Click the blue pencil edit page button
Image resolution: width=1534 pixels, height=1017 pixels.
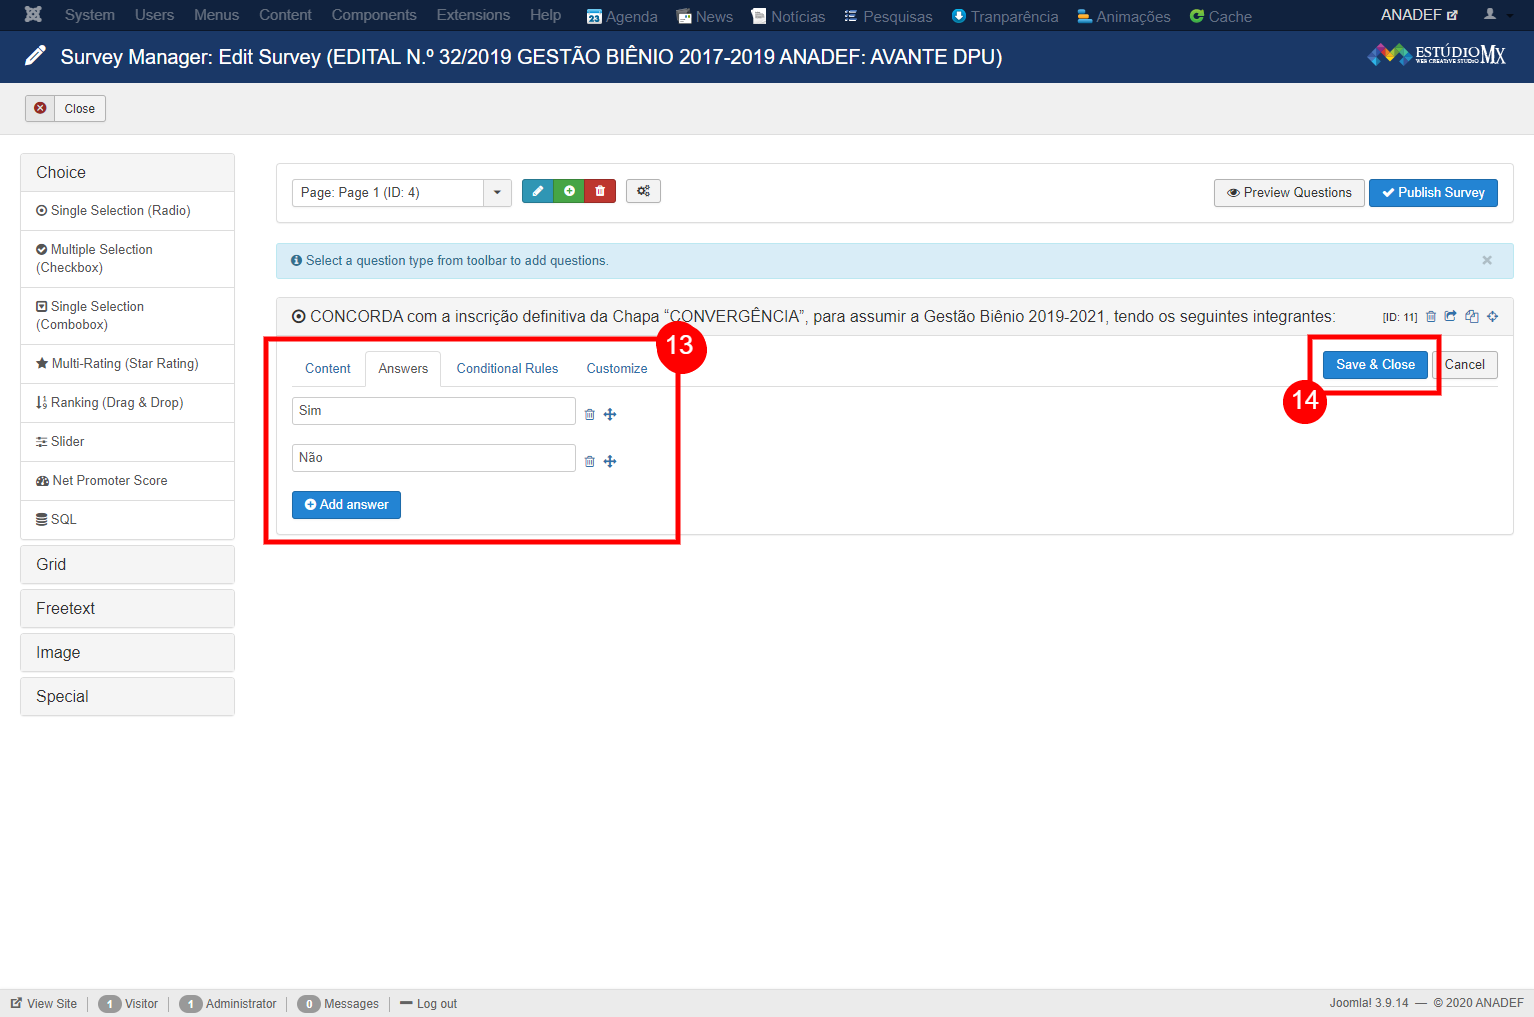coord(537,191)
